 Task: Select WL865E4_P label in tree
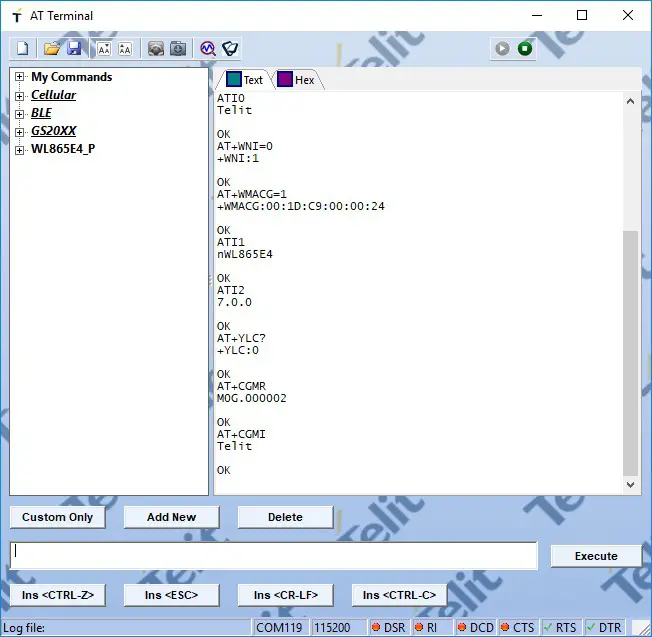63,149
